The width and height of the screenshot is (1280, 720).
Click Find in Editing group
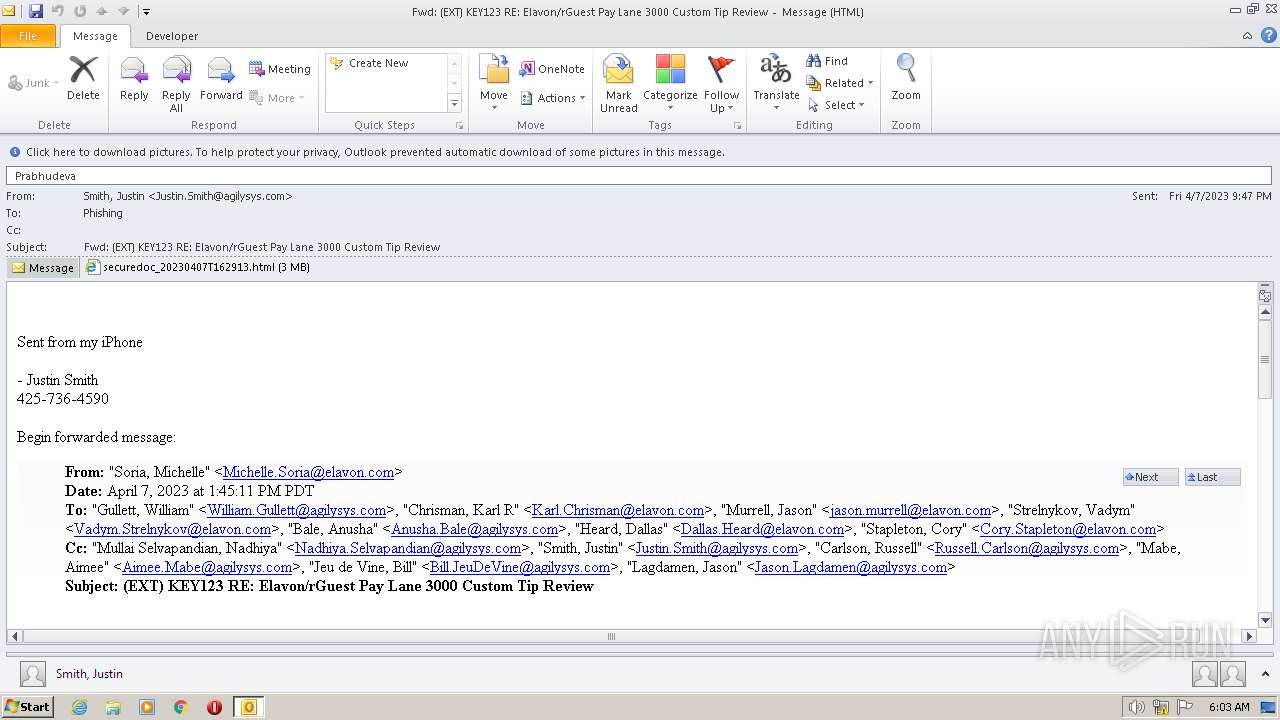pyautogui.click(x=828, y=61)
